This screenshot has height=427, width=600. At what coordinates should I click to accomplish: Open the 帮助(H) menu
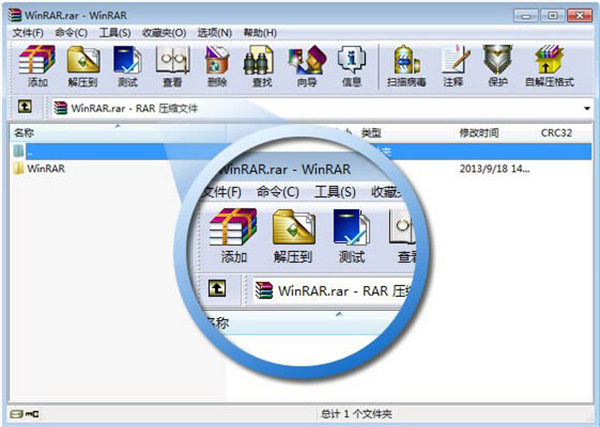[260, 33]
